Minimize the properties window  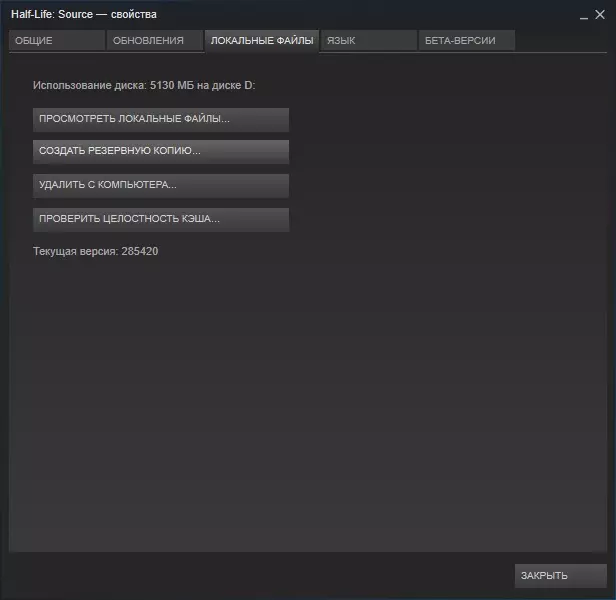[x=584, y=16]
